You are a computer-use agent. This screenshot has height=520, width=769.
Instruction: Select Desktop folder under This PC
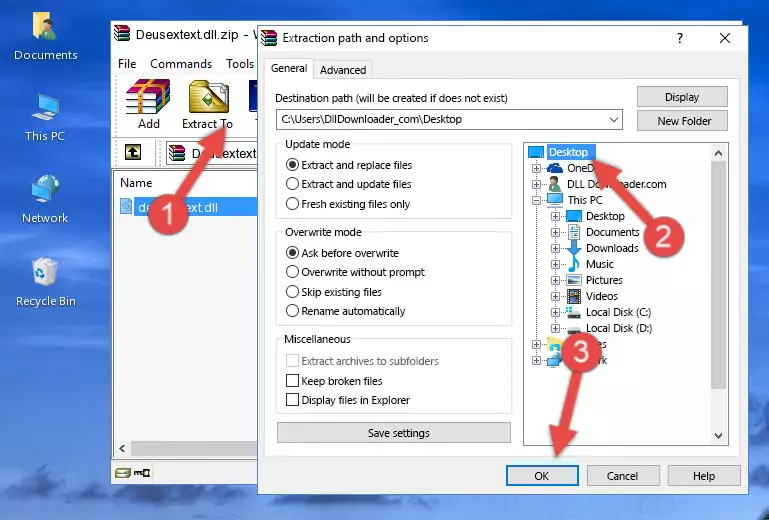point(605,216)
